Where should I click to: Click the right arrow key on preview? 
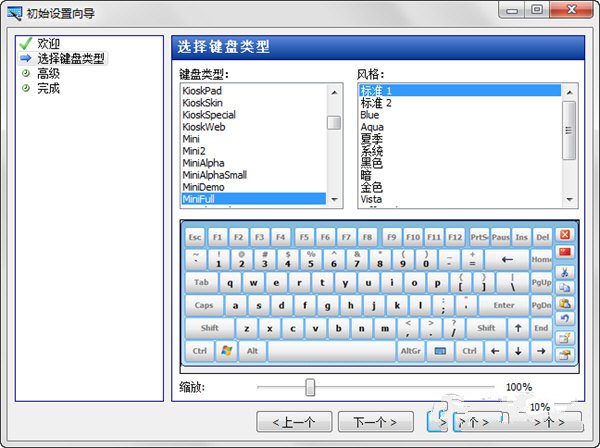click(541, 351)
